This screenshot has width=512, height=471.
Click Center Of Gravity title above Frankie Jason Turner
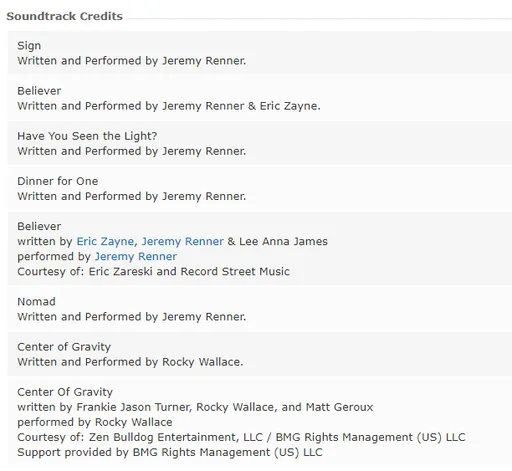pos(65,392)
